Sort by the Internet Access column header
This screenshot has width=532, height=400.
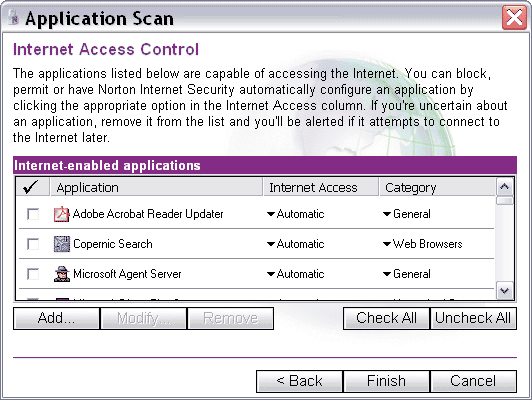pyautogui.click(x=321, y=187)
